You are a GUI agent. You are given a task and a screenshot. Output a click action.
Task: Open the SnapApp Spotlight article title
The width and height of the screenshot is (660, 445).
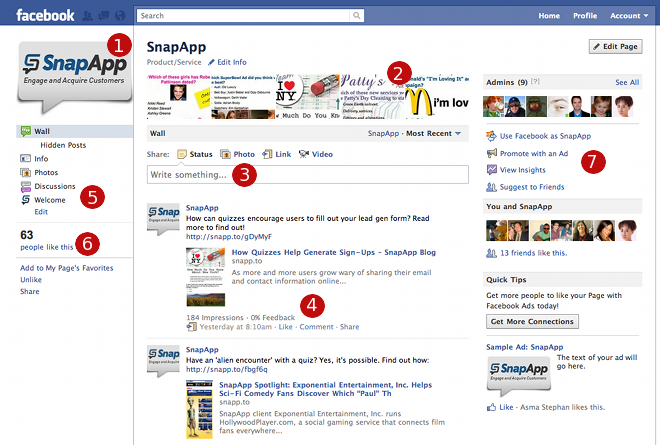coord(325,389)
